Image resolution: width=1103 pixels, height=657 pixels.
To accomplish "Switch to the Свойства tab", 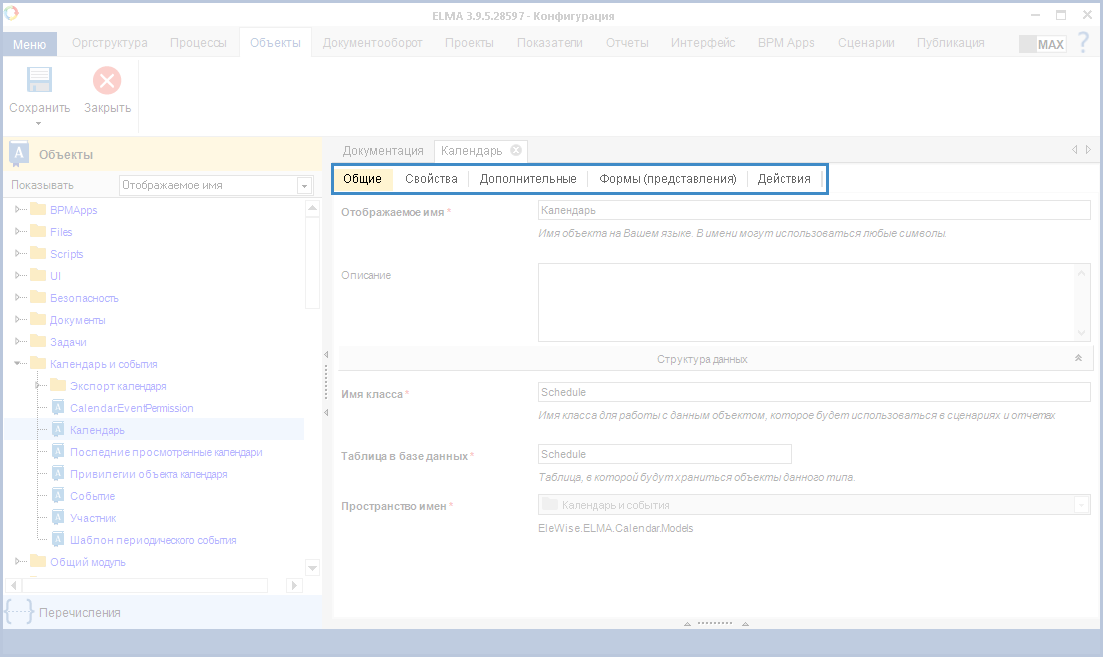I will (431, 179).
